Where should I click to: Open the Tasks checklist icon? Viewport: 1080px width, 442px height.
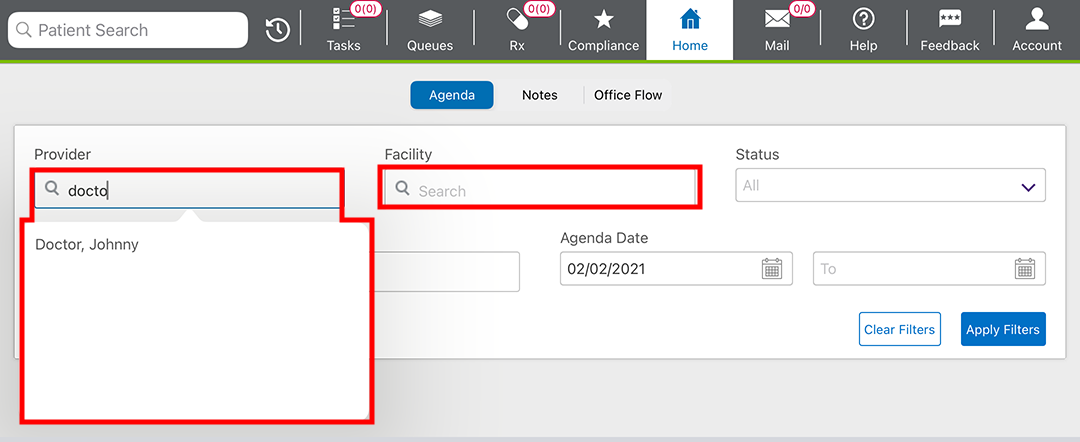click(343, 20)
